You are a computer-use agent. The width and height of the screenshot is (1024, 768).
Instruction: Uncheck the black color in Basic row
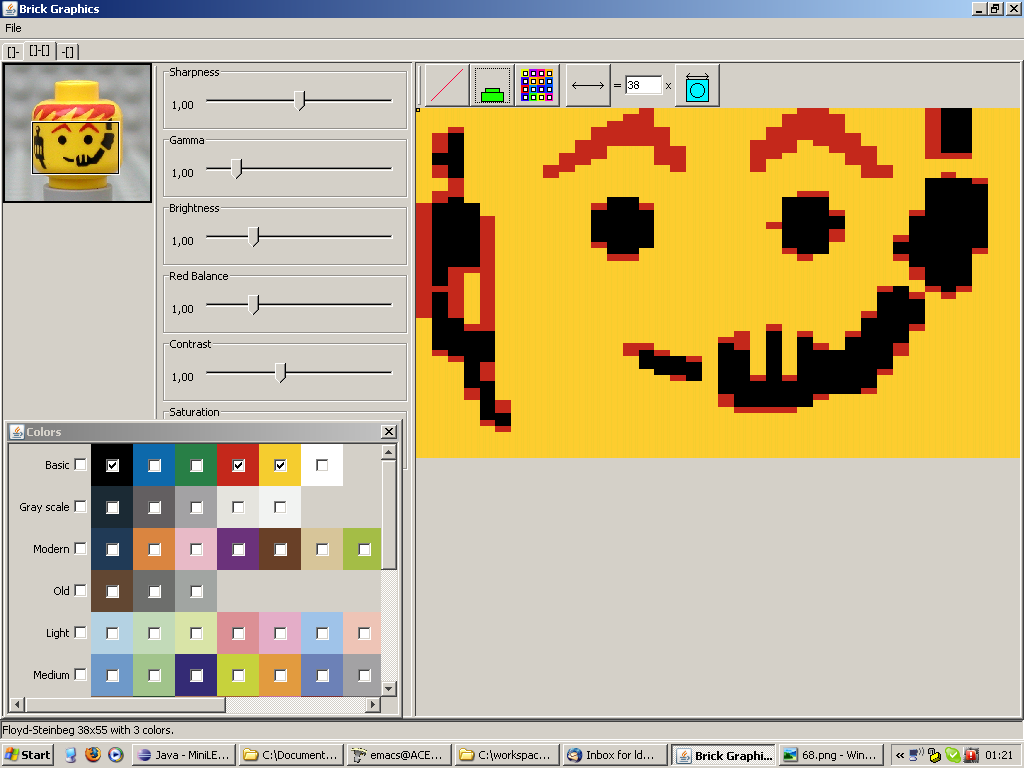click(x=112, y=465)
